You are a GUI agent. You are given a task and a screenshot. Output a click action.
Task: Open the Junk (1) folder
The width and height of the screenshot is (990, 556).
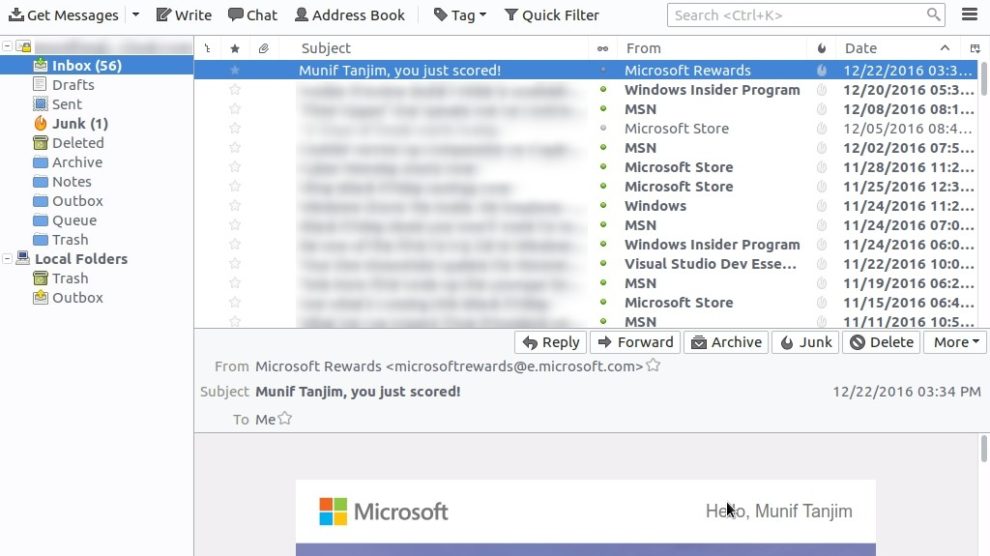[x=80, y=124]
